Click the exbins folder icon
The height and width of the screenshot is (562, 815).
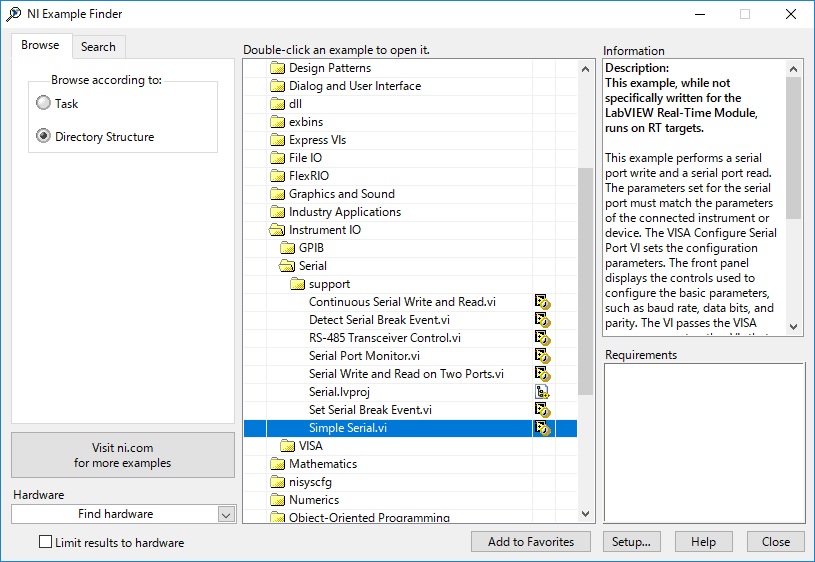[278, 122]
